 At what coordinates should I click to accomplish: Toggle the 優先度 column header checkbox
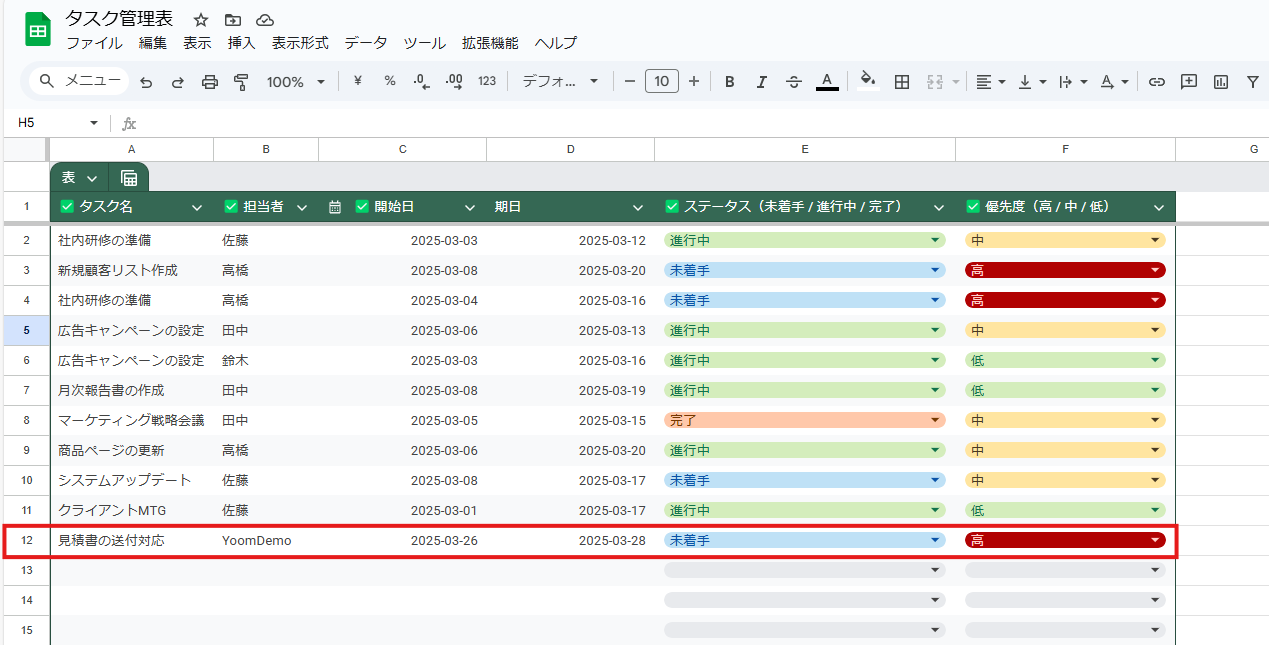coord(973,207)
